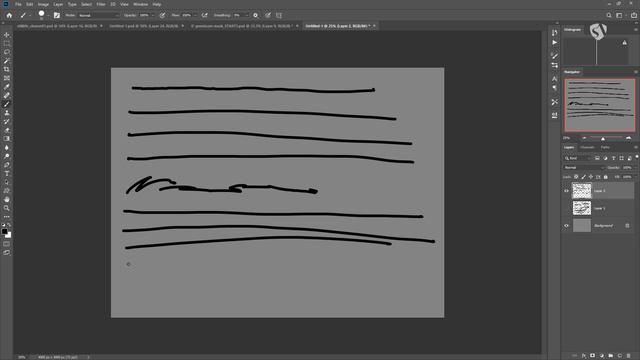The height and width of the screenshot is (360, 640).
Task: Toggle symmetry paint options
Action: click(x=279, y=15)
